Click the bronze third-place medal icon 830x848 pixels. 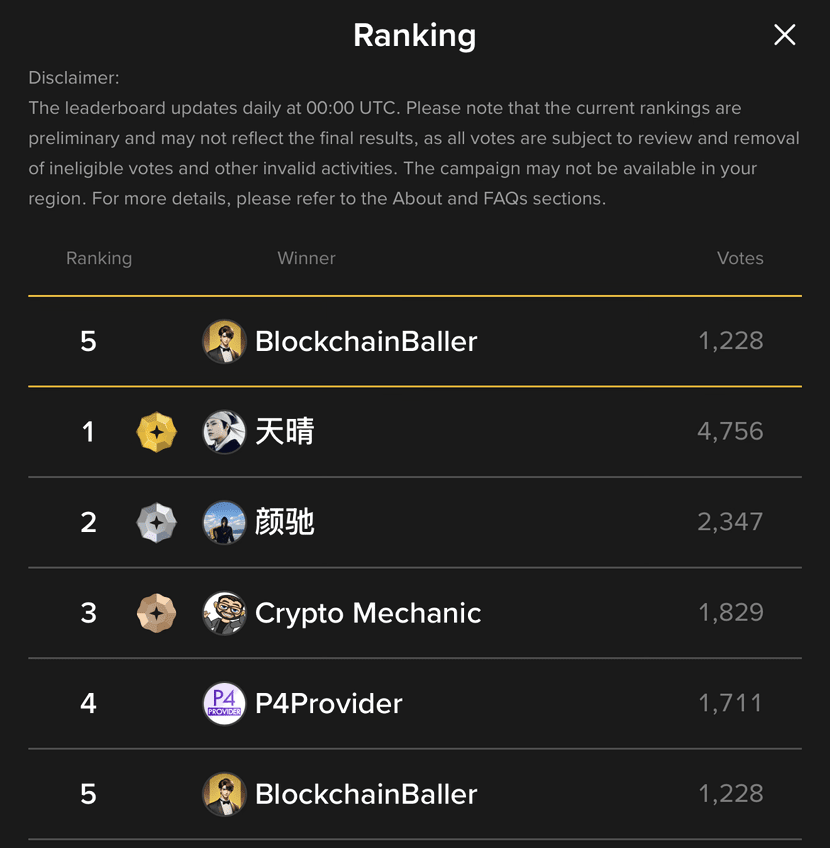(x=156, y=613)
